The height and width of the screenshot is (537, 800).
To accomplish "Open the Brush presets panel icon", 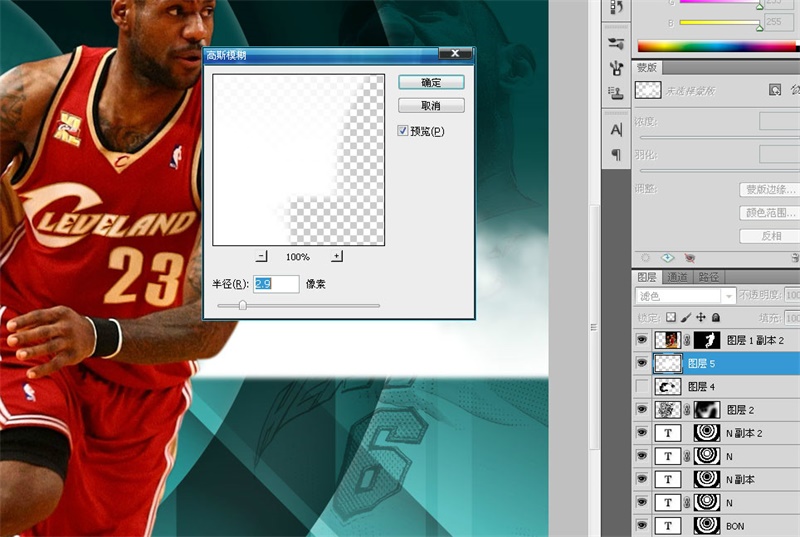I will point(616,44).
